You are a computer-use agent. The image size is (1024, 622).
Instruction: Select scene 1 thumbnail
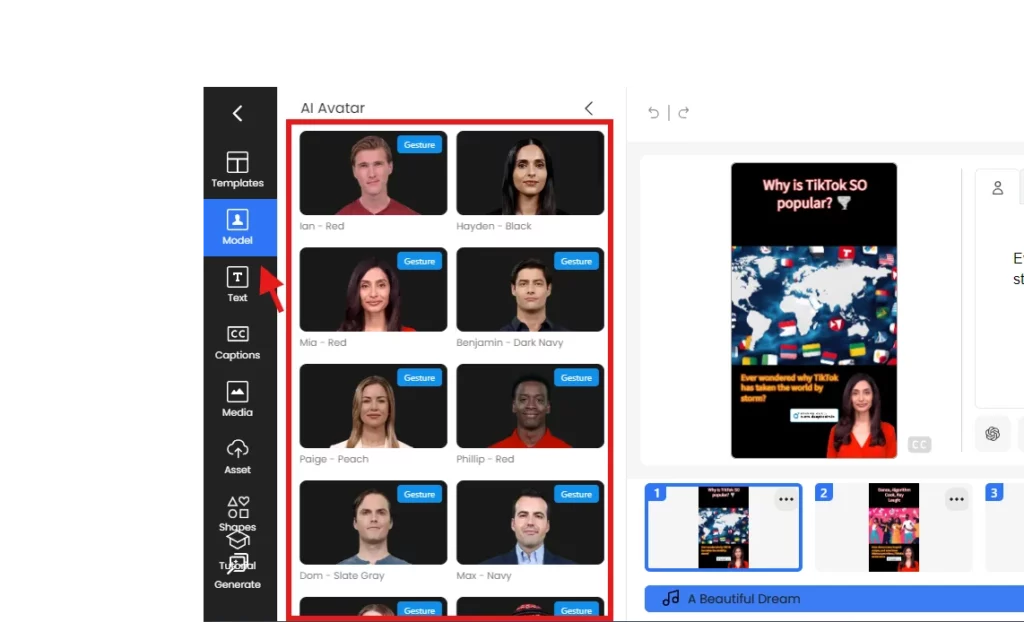click(723, 527)
